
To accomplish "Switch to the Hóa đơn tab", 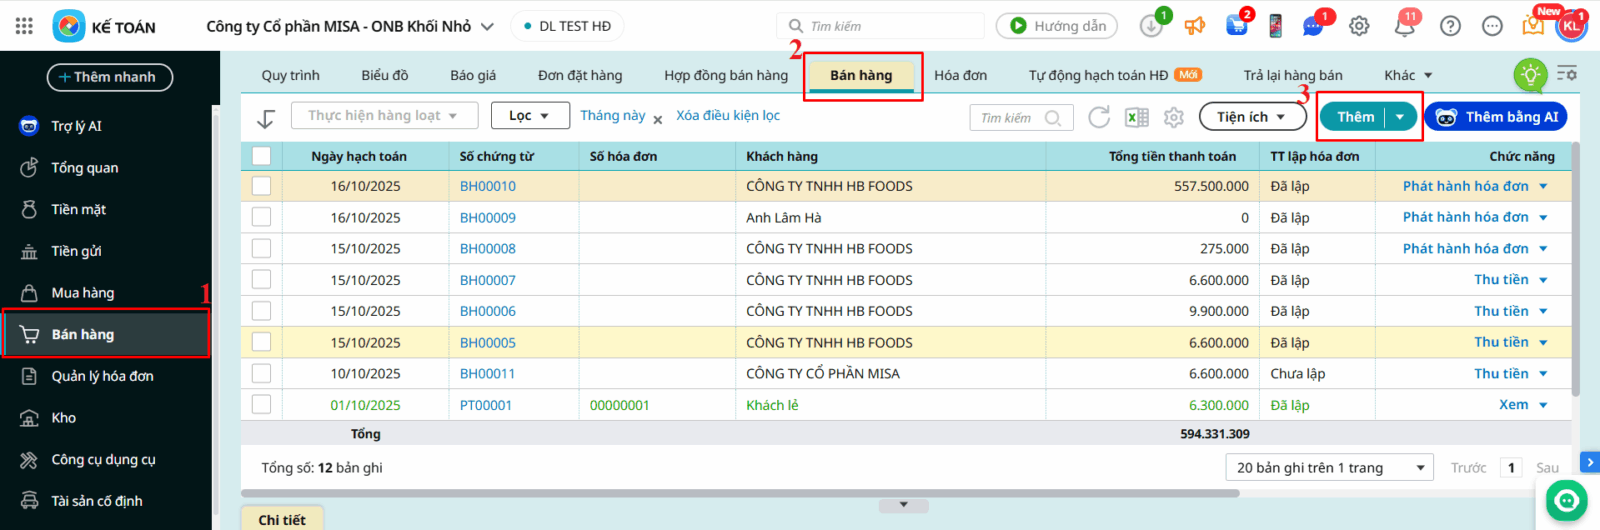I will click(960, 75).
